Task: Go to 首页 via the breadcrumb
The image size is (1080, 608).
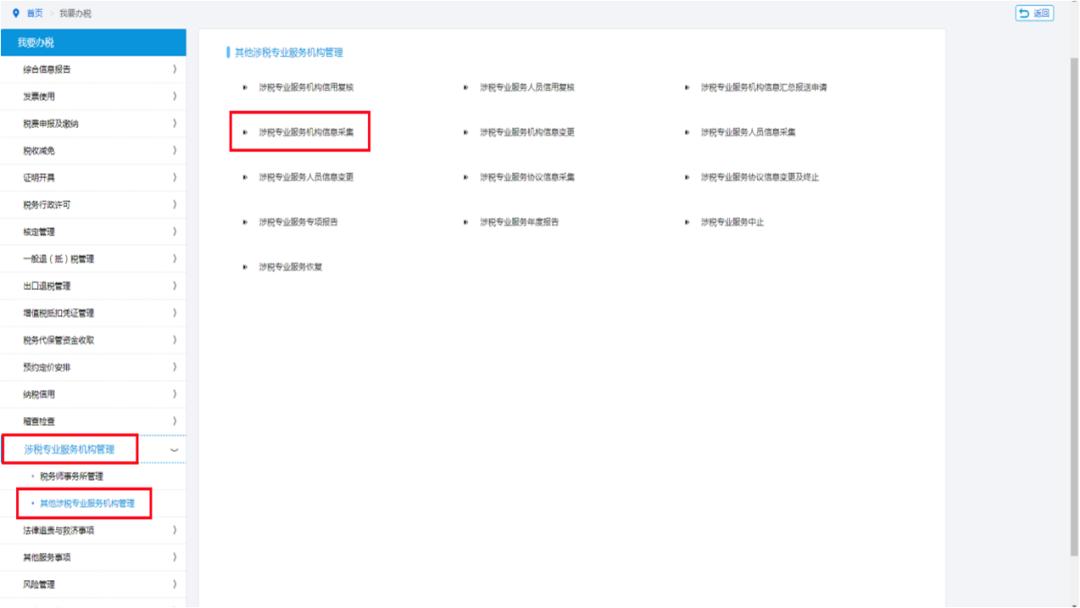Action: [x=35, y=13]
